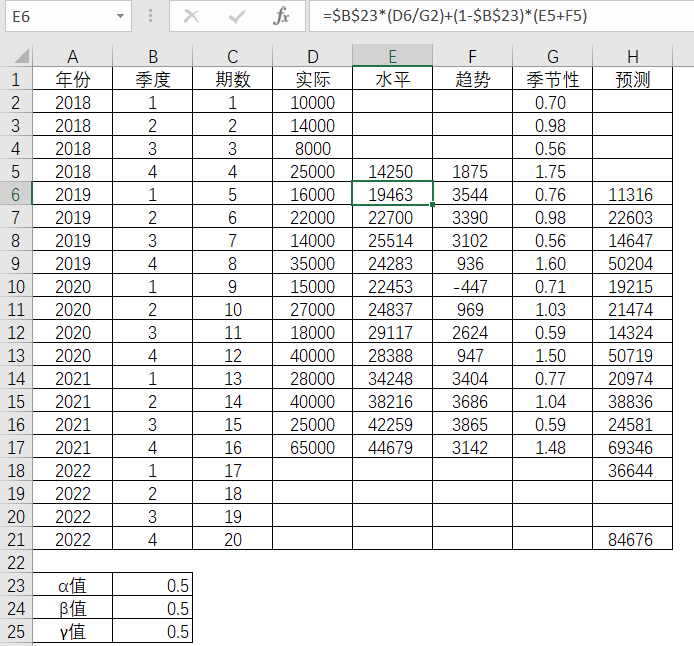Viewport: 694px width, 646px height.
Task: Open the Insert Function fx dialog
Action: 282,16
